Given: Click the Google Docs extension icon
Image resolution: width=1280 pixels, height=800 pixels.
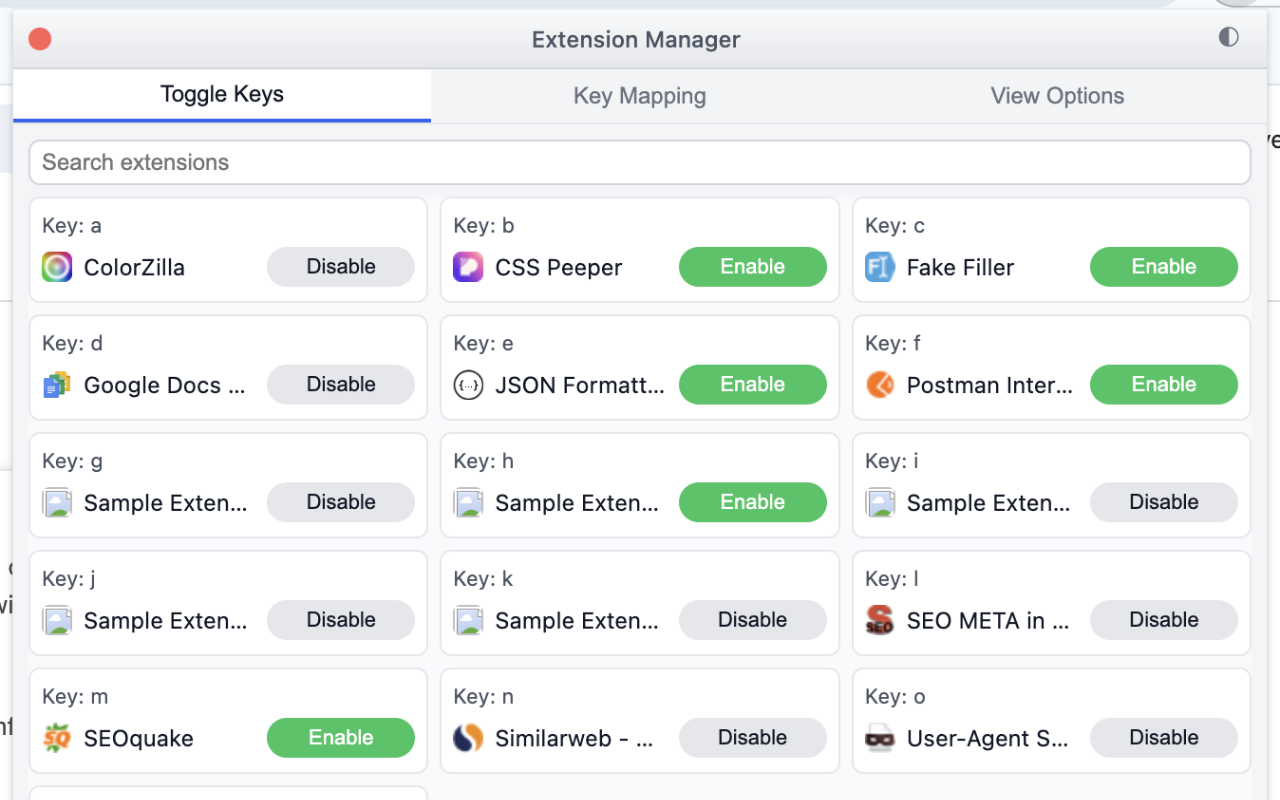Looking at the screenshot, I should tap(57, 385).
